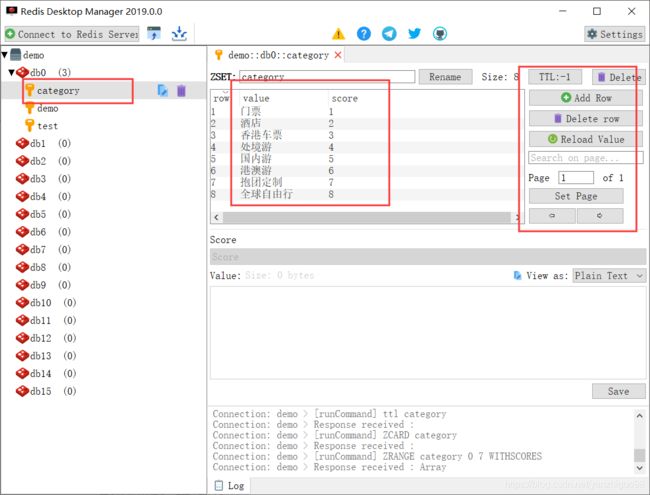Click Connect to Redis Server button
Screen dimensions: 650x495
tap(72, 34)
